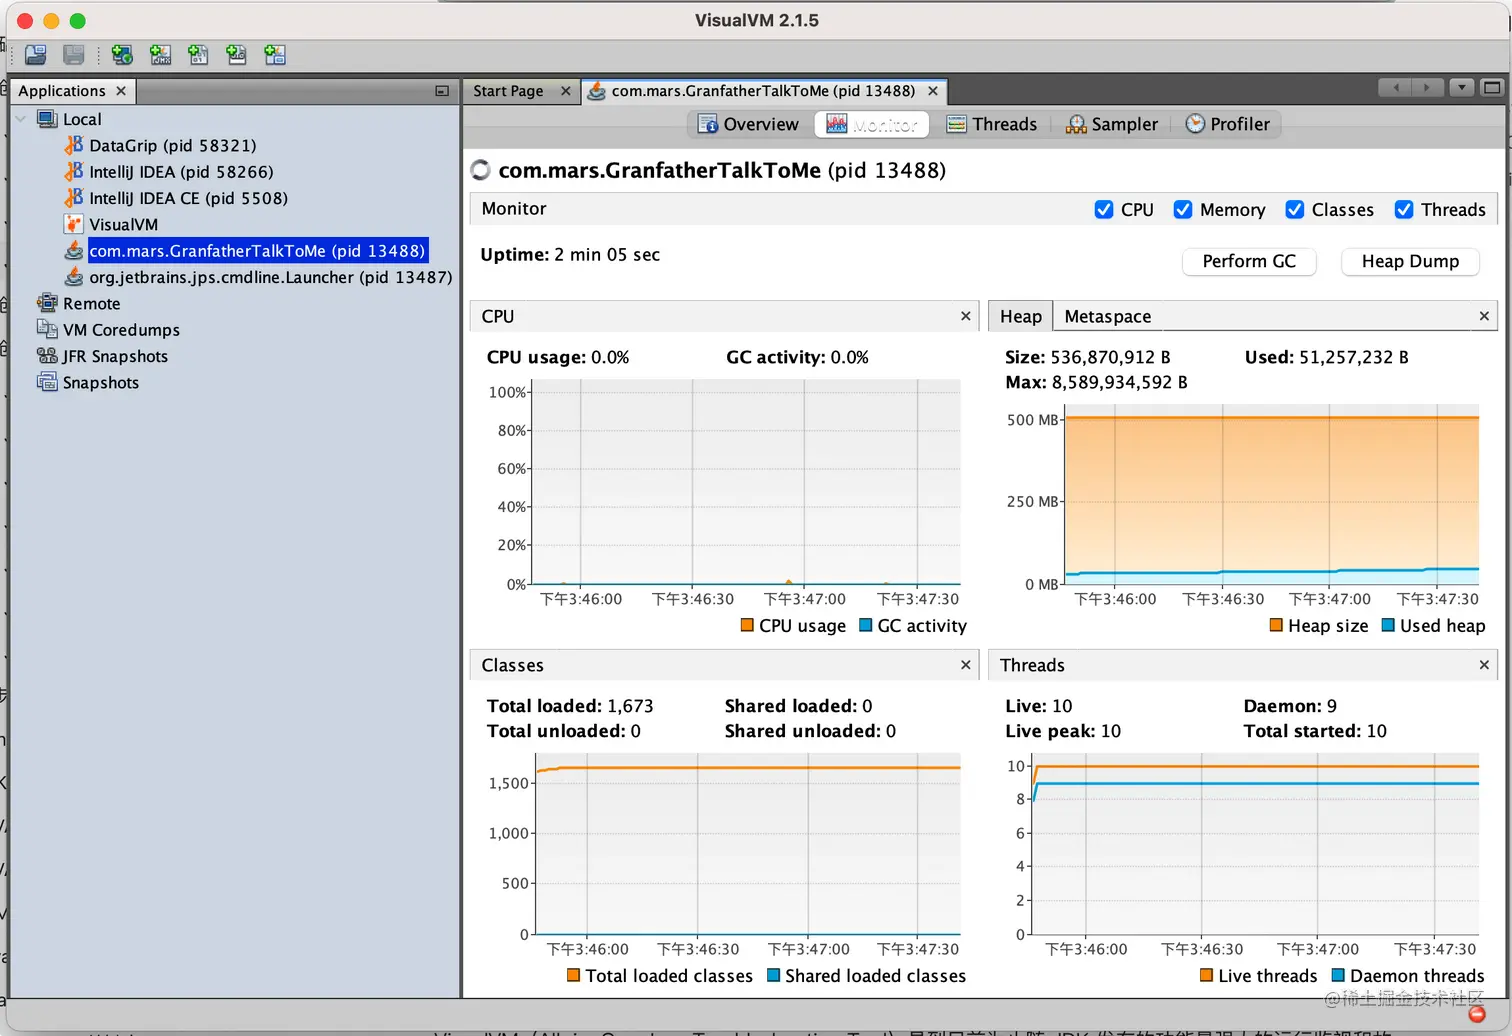Click the Remote hosts icon

click(47, 303)
